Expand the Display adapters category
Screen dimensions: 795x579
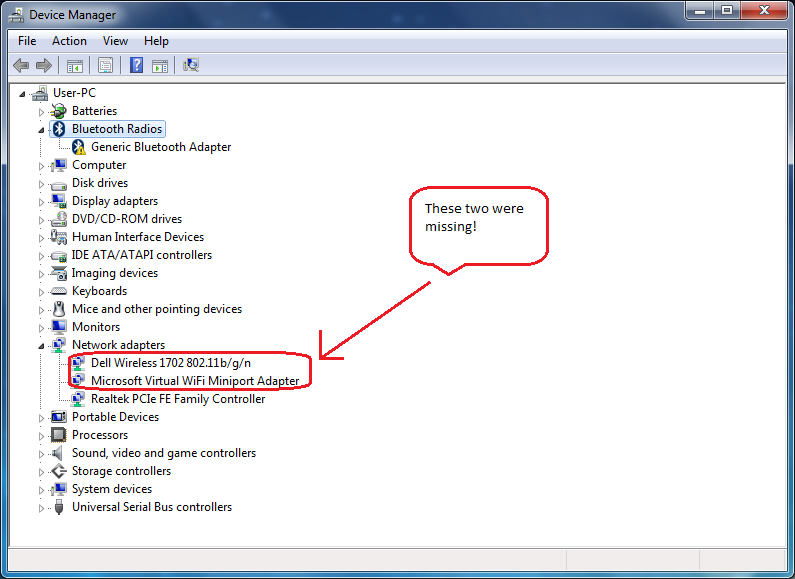[41, 202]
